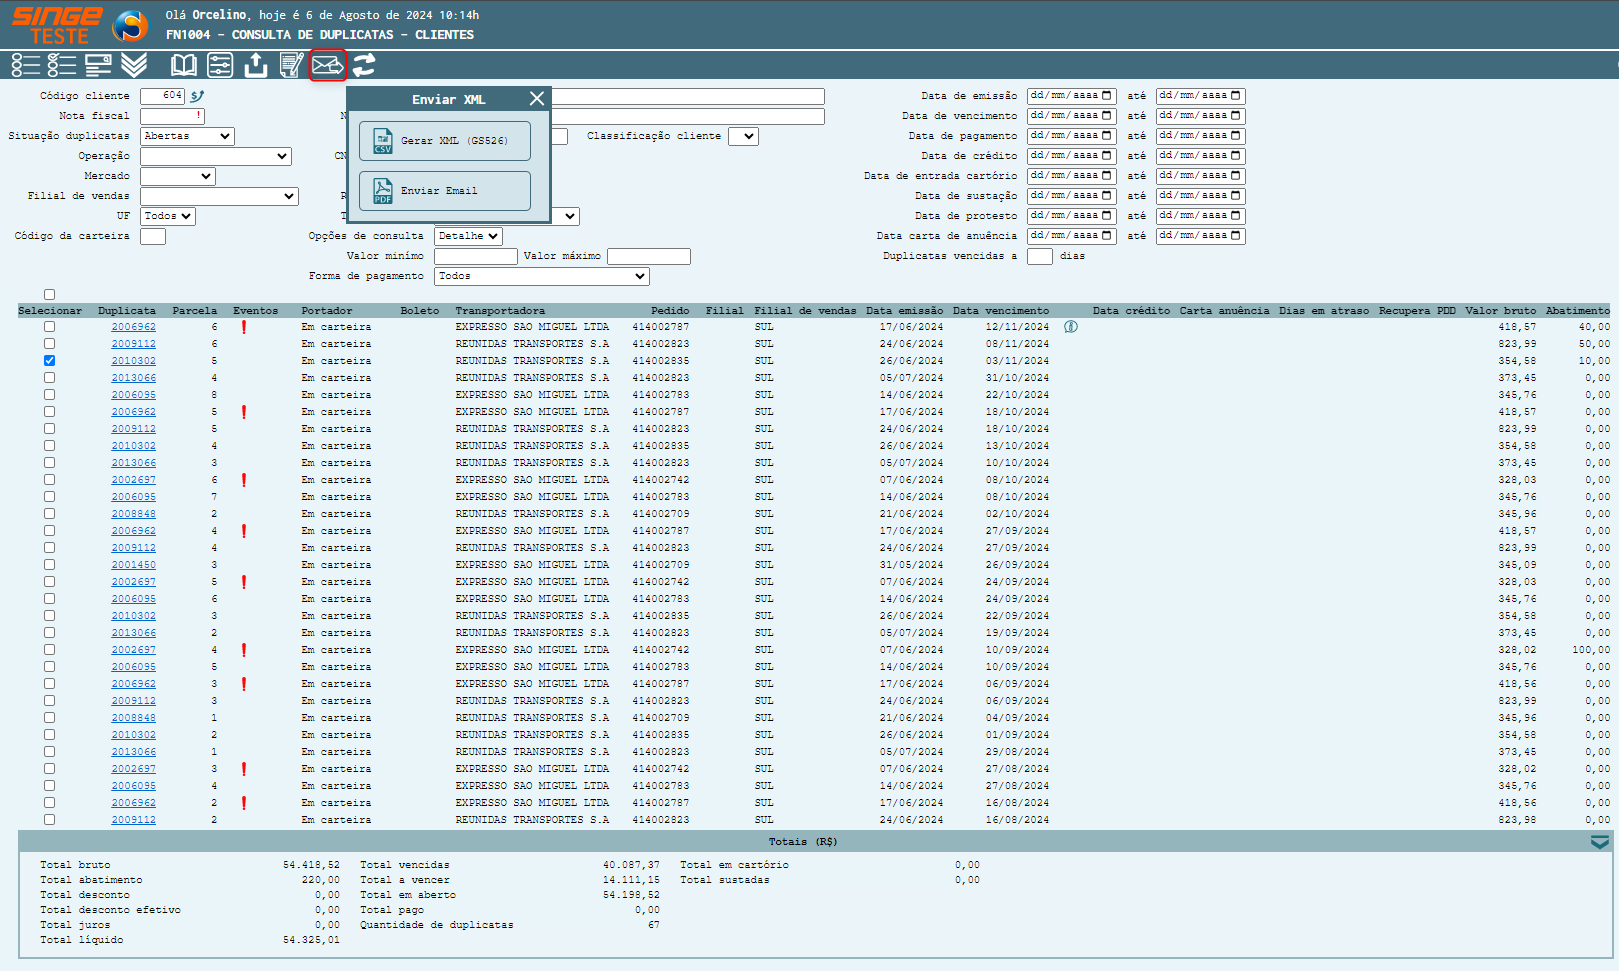Click the send envelope toolbar icon
Image resolution: width=1619 pixels, height=971 pixels.
(328, 65)
